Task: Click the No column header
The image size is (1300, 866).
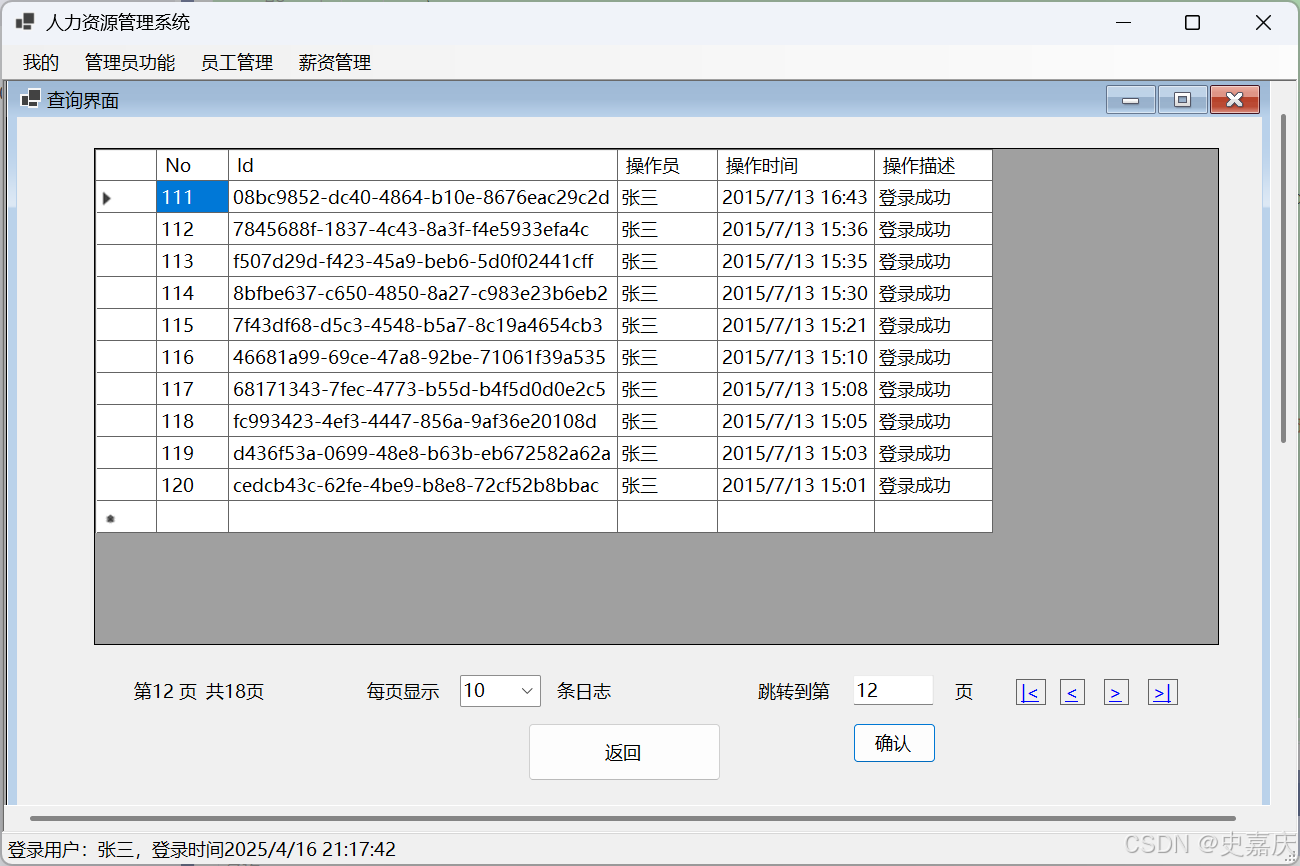Action: (x=192, y=165)
